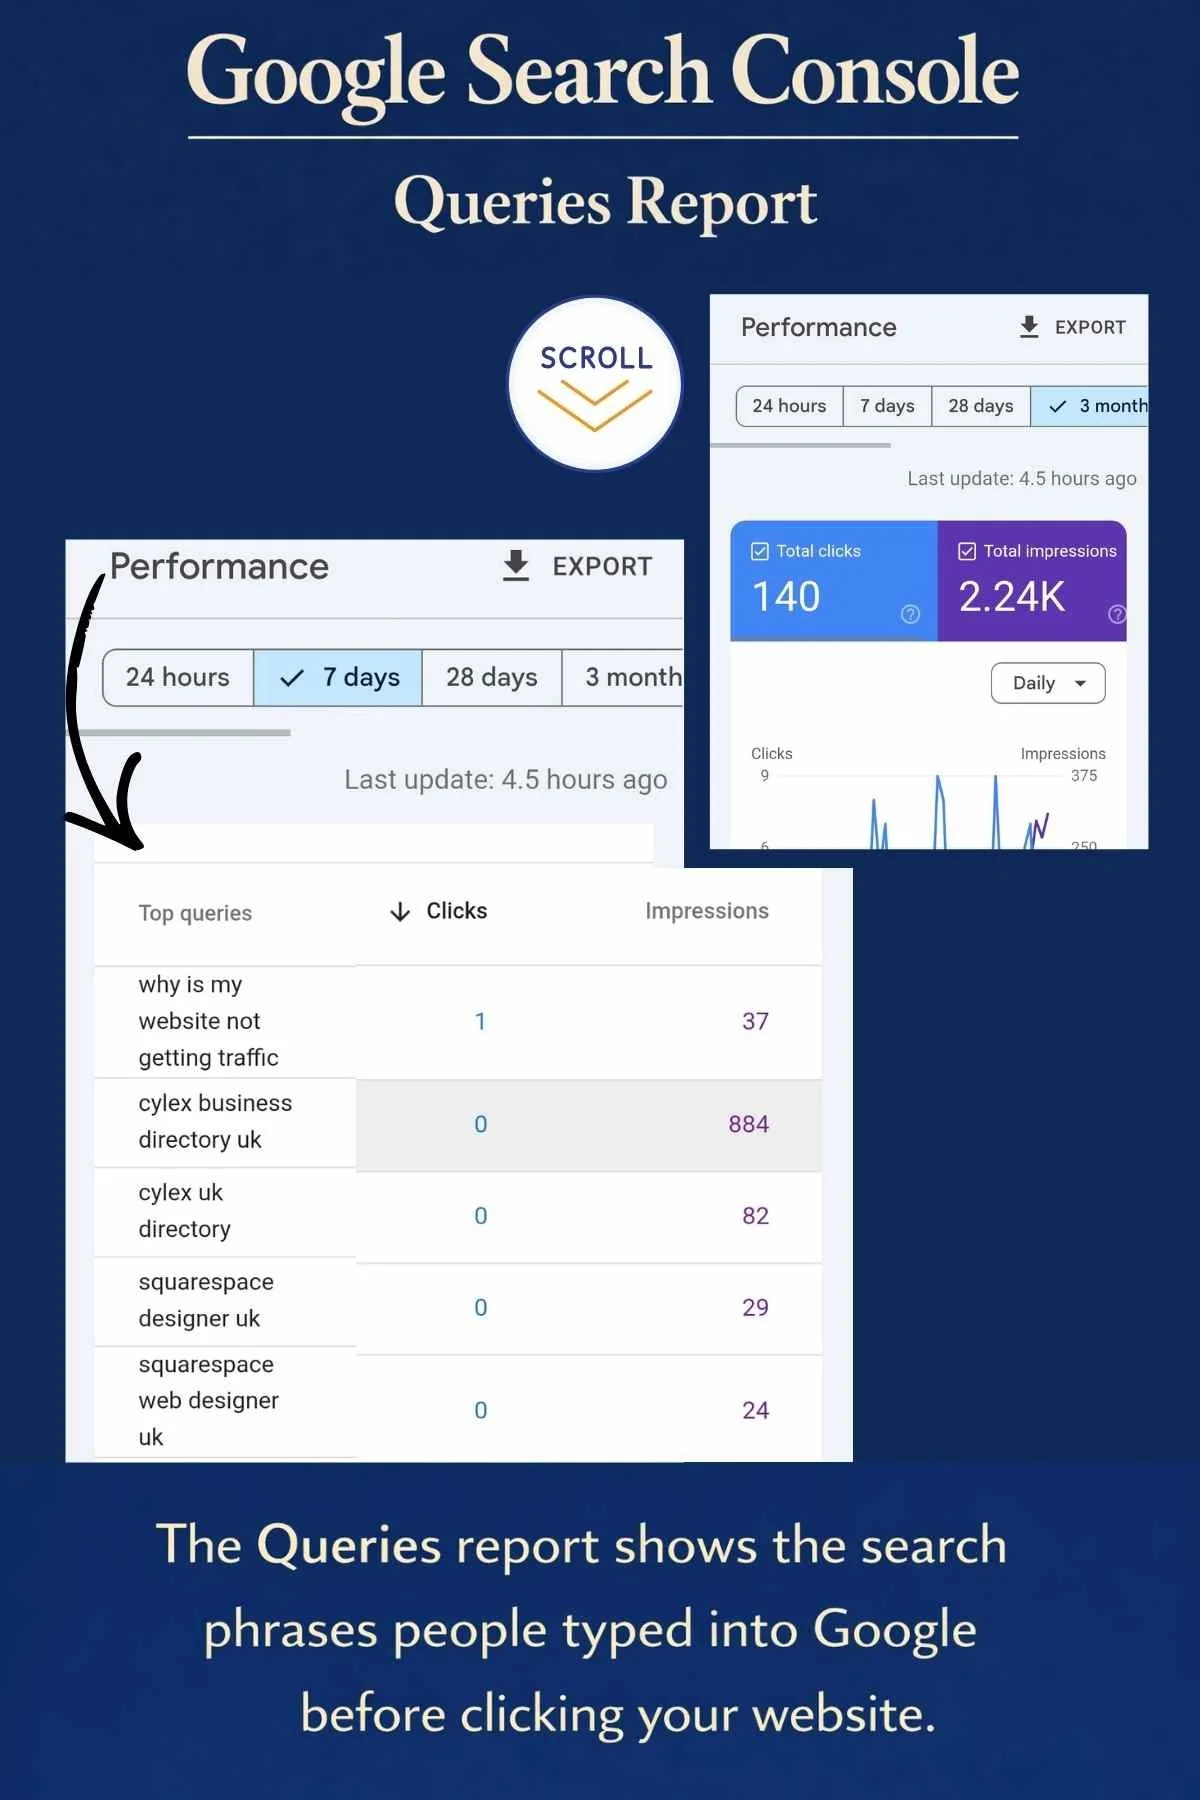Image resolution: width=1200 pixels, height=1800 pixels.
Task: Click the 37 impressions value
Action: coord(755,1021)
